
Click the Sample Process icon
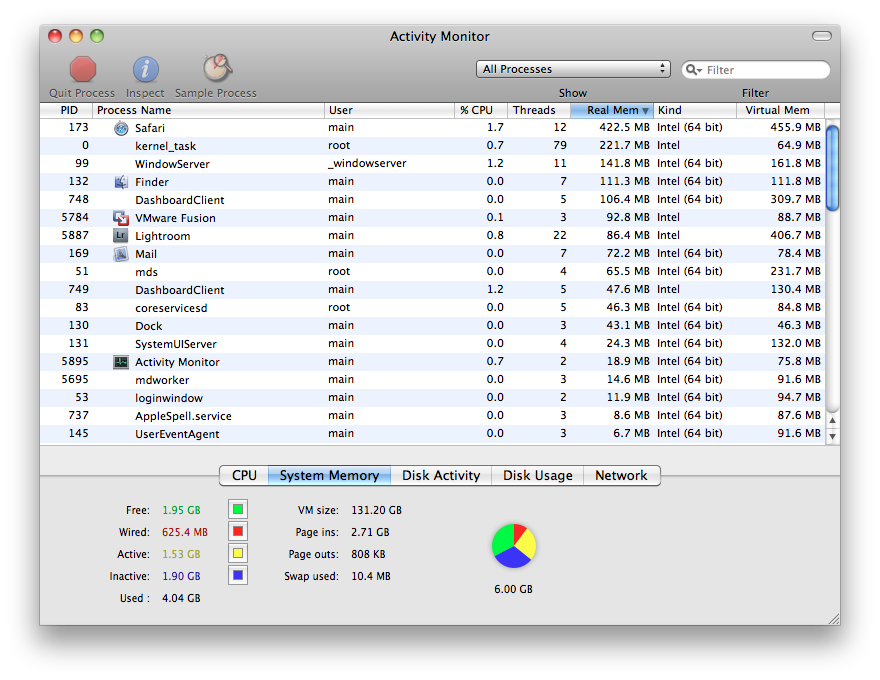(x=217, y=68)
